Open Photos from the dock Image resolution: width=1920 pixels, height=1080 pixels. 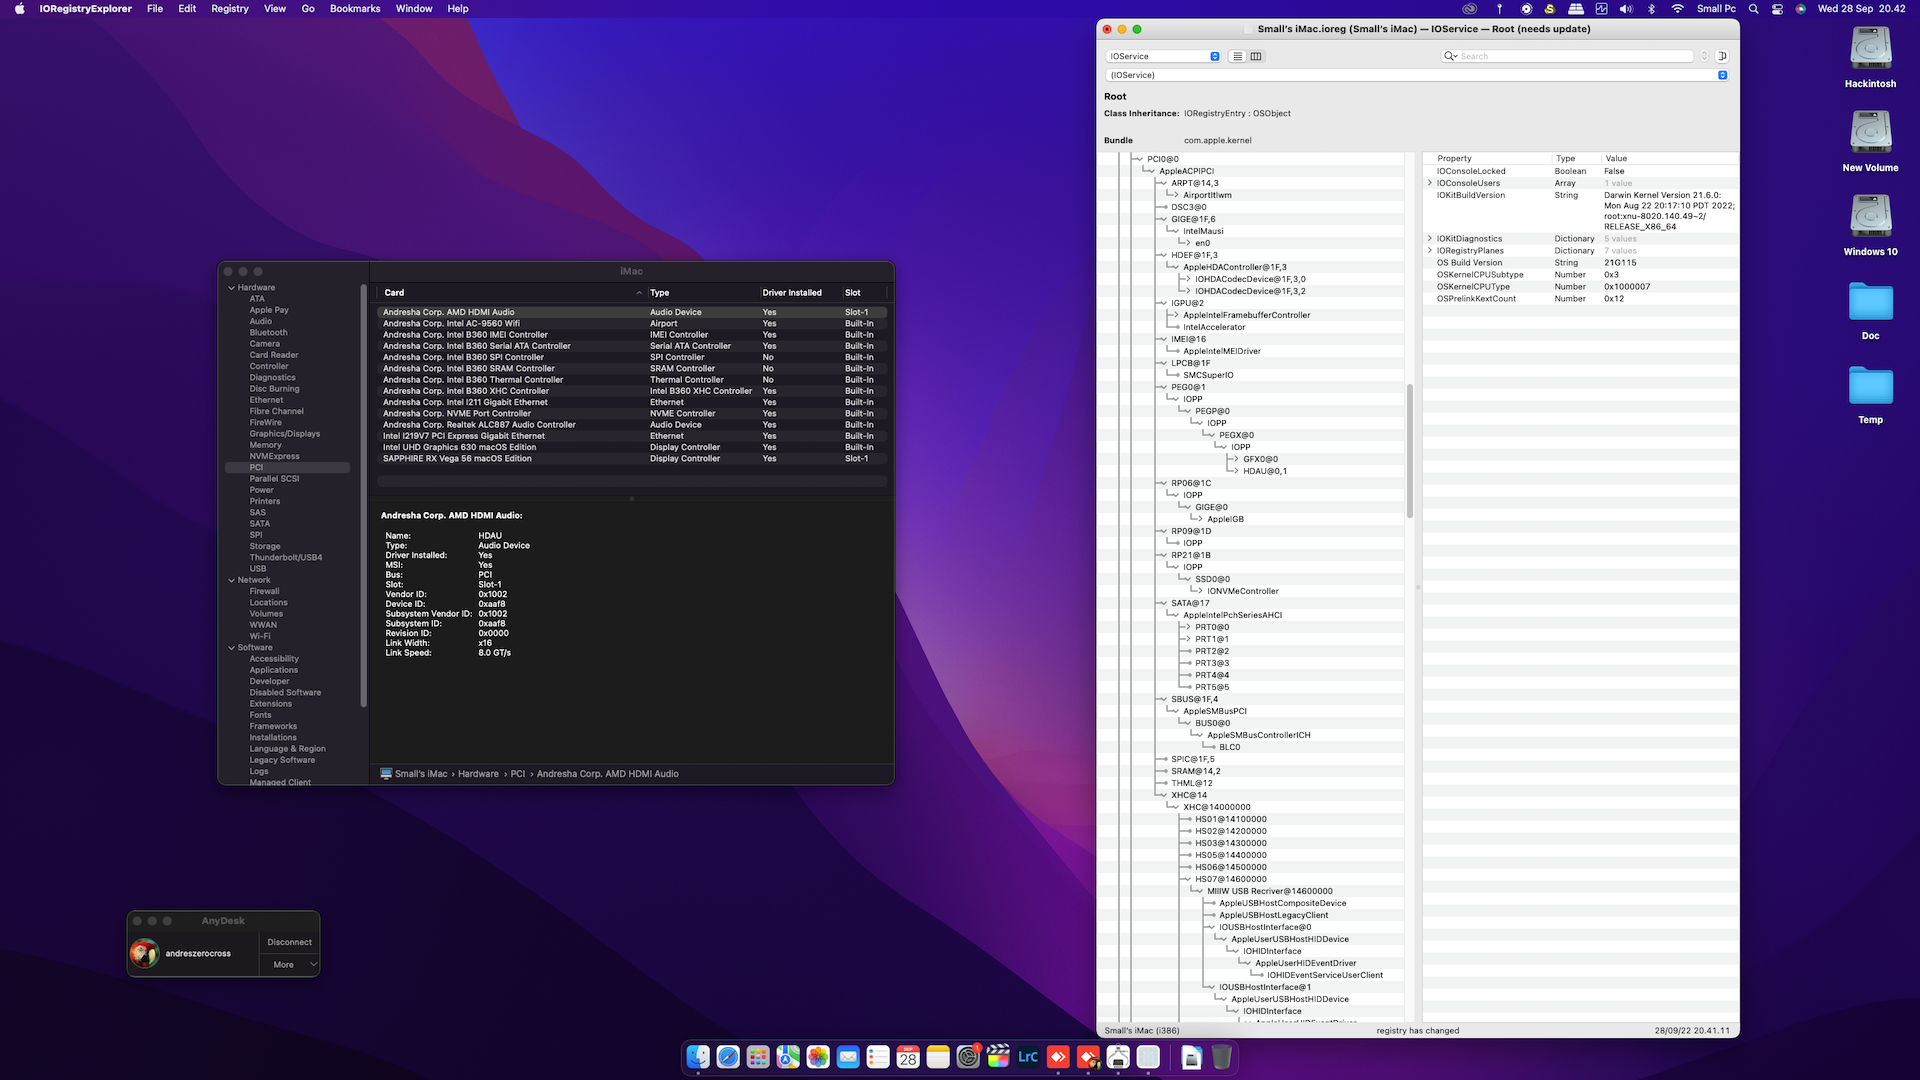[x=818, y=1057]
